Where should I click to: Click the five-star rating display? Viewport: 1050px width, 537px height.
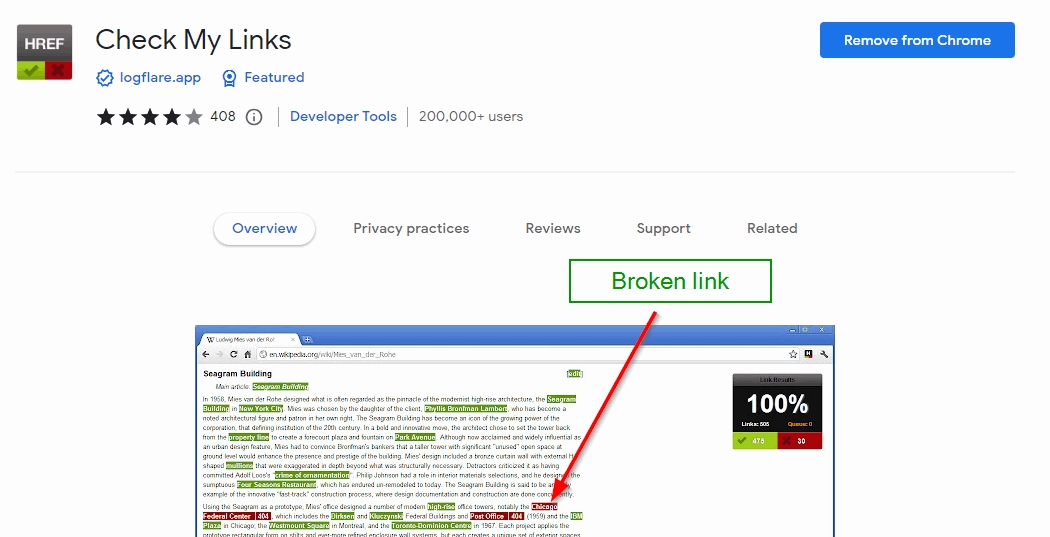(149, 117)
